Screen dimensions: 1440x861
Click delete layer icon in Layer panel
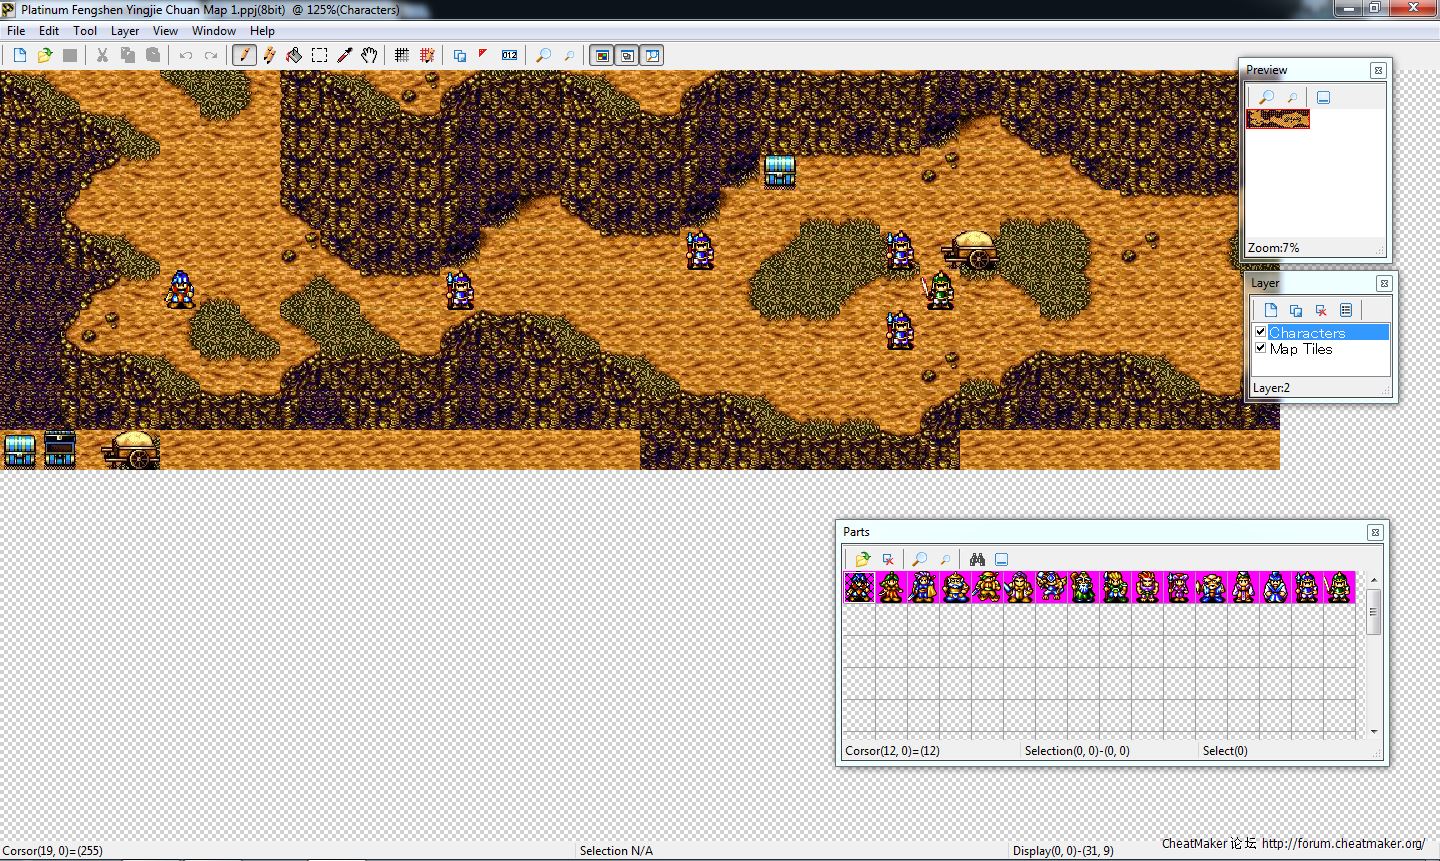click(1321, 311)
